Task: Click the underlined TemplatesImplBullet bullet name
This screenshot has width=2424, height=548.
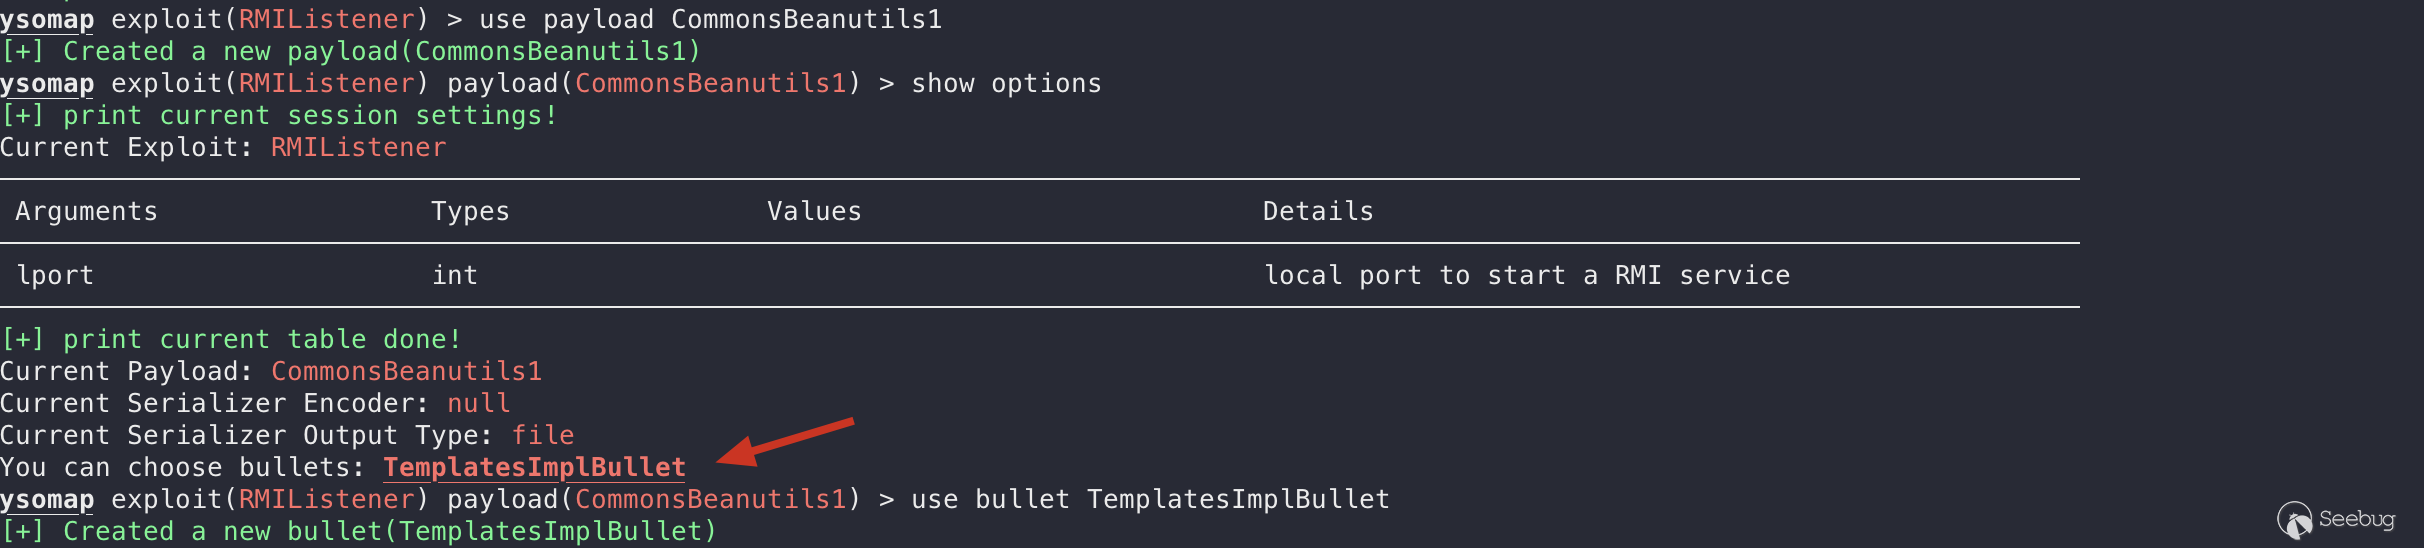Action: pos(534,468)
